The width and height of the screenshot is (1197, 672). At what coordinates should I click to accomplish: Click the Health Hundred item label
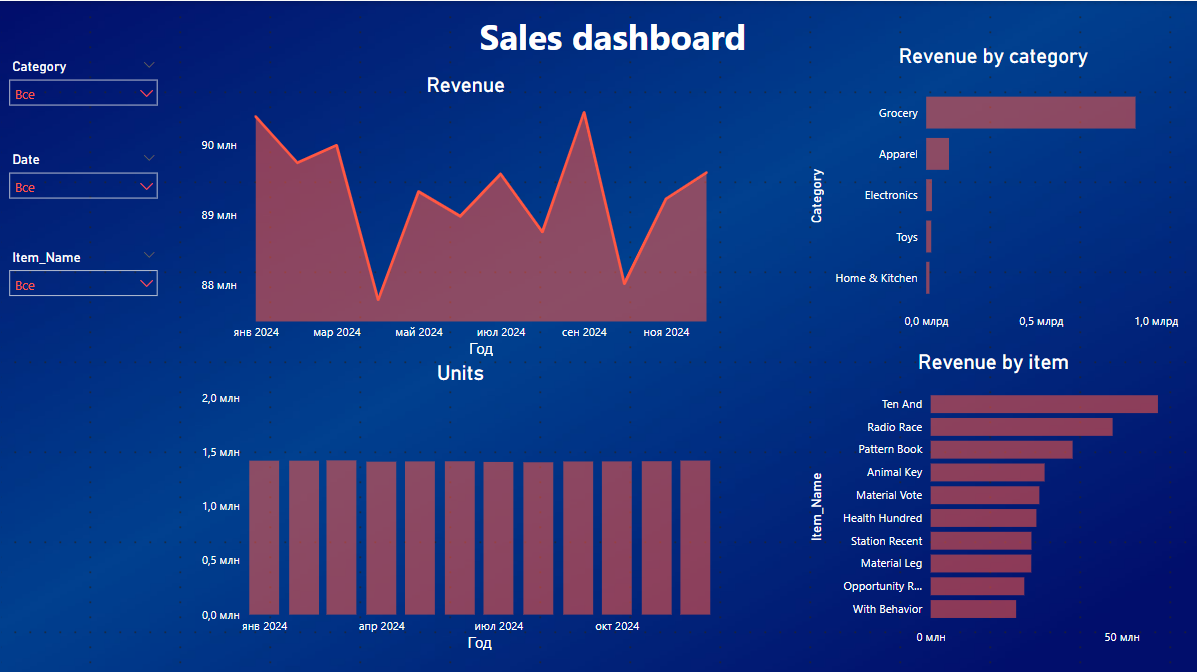pos(882,518)
